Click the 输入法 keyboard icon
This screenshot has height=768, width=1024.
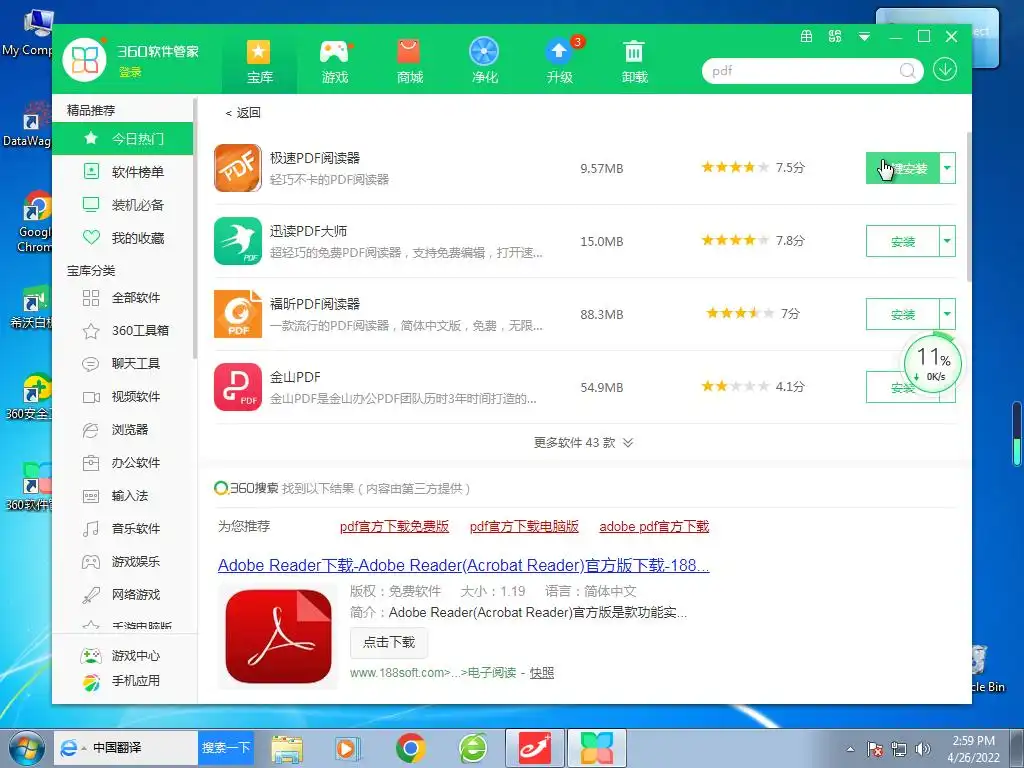click(x=91, y=496)
